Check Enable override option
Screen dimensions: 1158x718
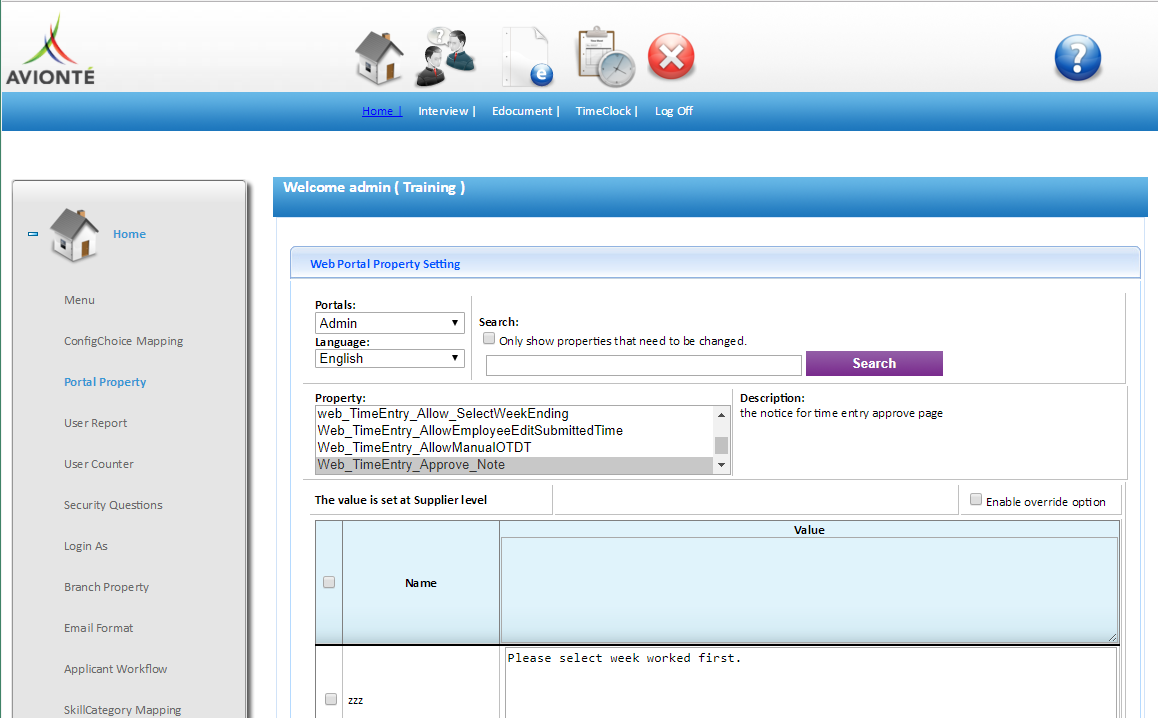pyautogui.click(x=976, y=499)
